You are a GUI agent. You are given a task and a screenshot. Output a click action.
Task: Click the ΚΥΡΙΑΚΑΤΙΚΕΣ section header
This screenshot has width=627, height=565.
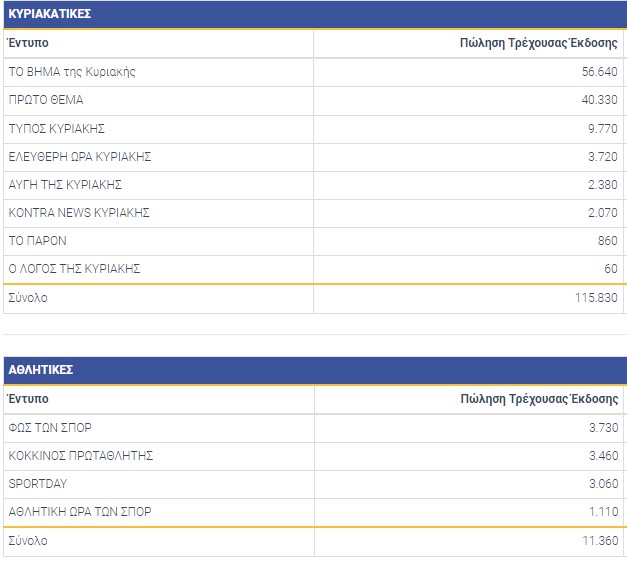click(x=50, y=14)
